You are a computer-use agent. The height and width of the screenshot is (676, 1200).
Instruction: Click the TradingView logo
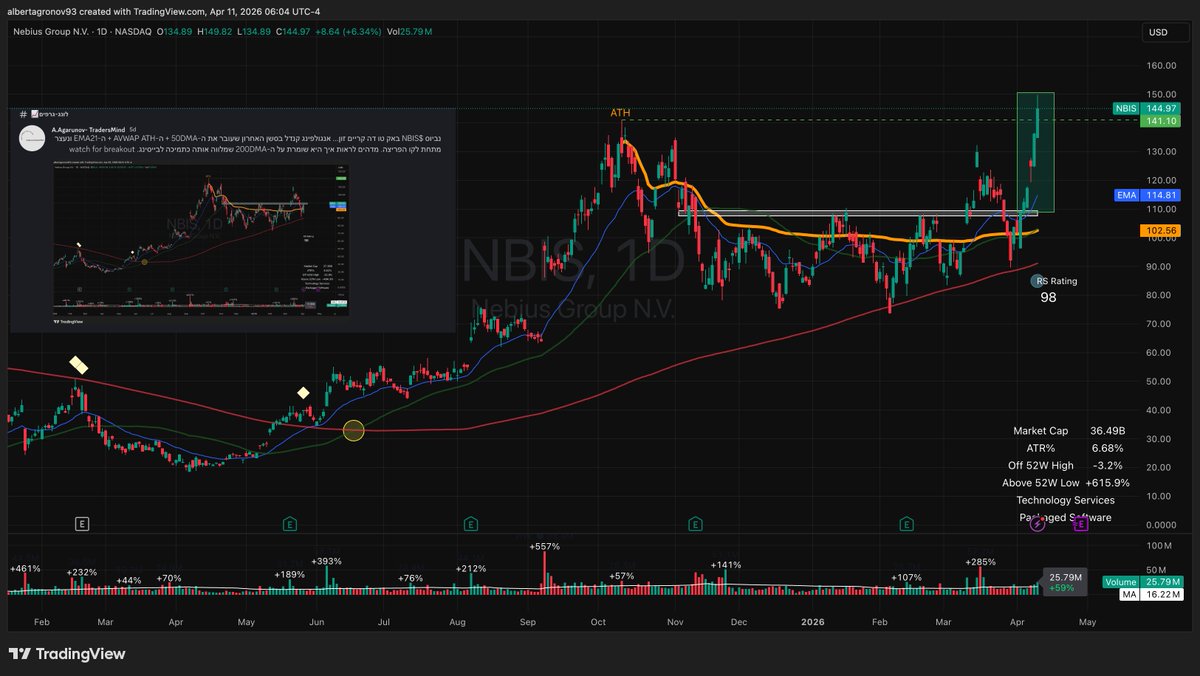point(68,653)
